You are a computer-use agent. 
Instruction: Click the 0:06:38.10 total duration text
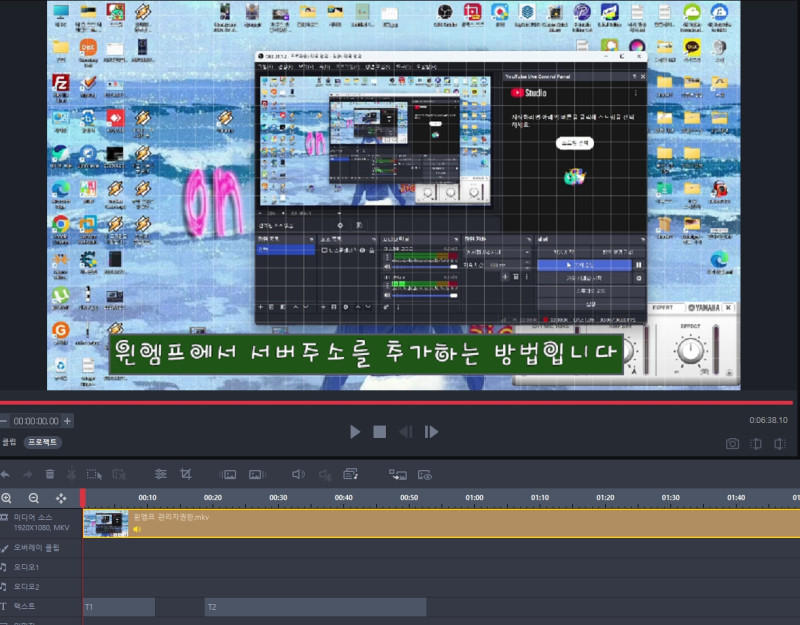[768, 420]
